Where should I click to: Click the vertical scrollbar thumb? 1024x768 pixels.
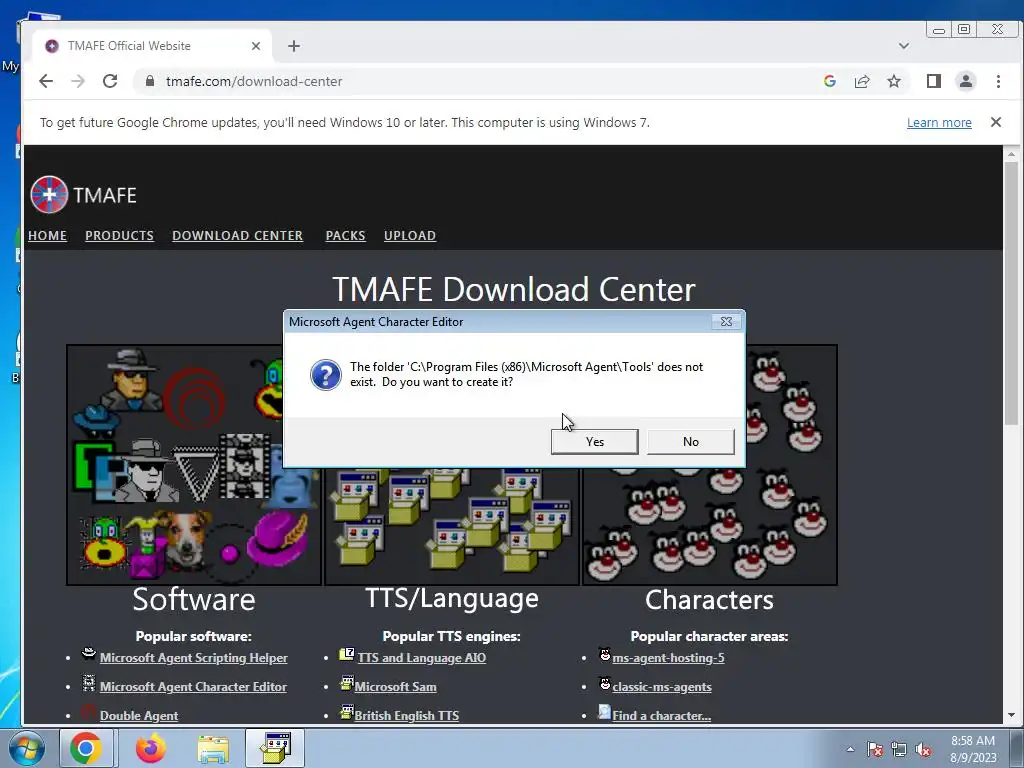(1011, 293)
